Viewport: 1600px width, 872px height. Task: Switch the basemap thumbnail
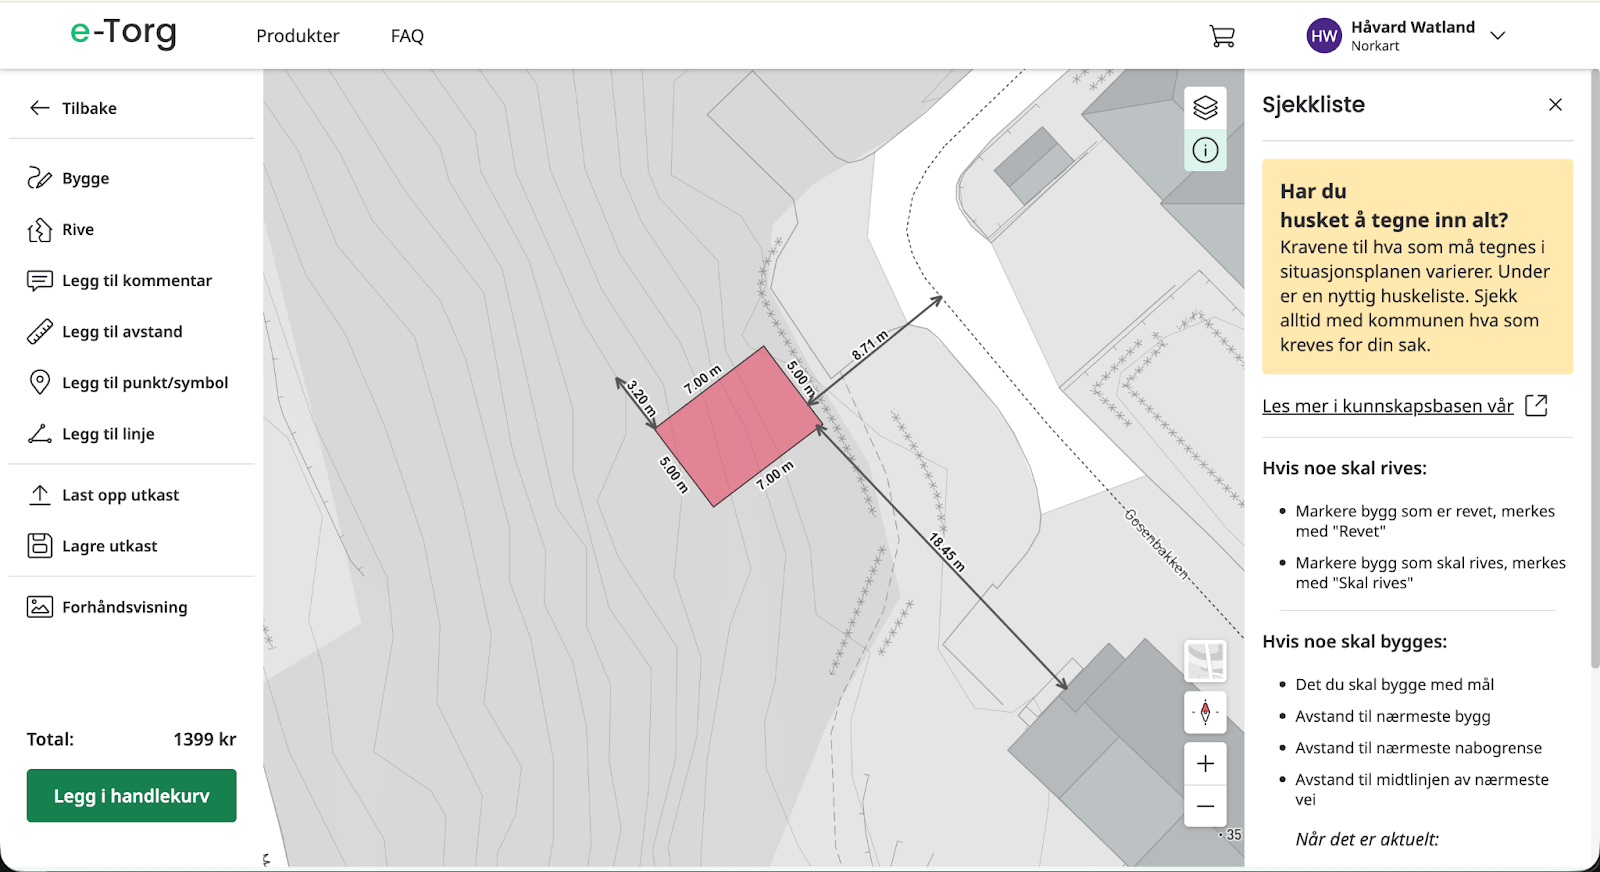[1205, 661]
